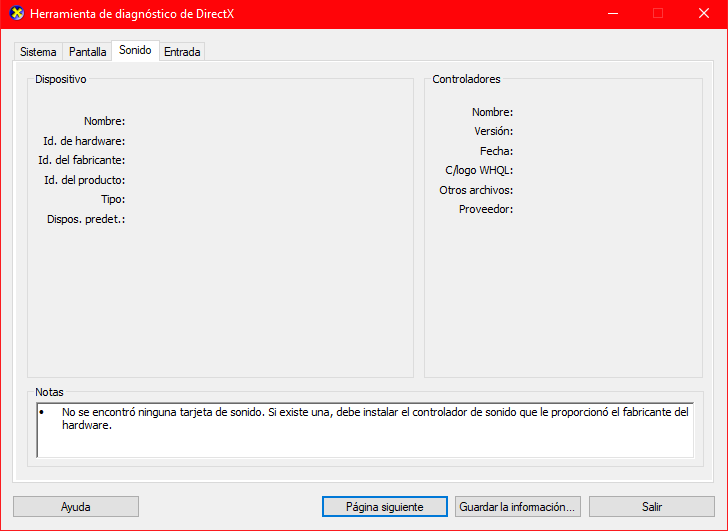Click the 'Dispos. predet.:' label
This screenshot has height=531, width=728.
point(86,219)
